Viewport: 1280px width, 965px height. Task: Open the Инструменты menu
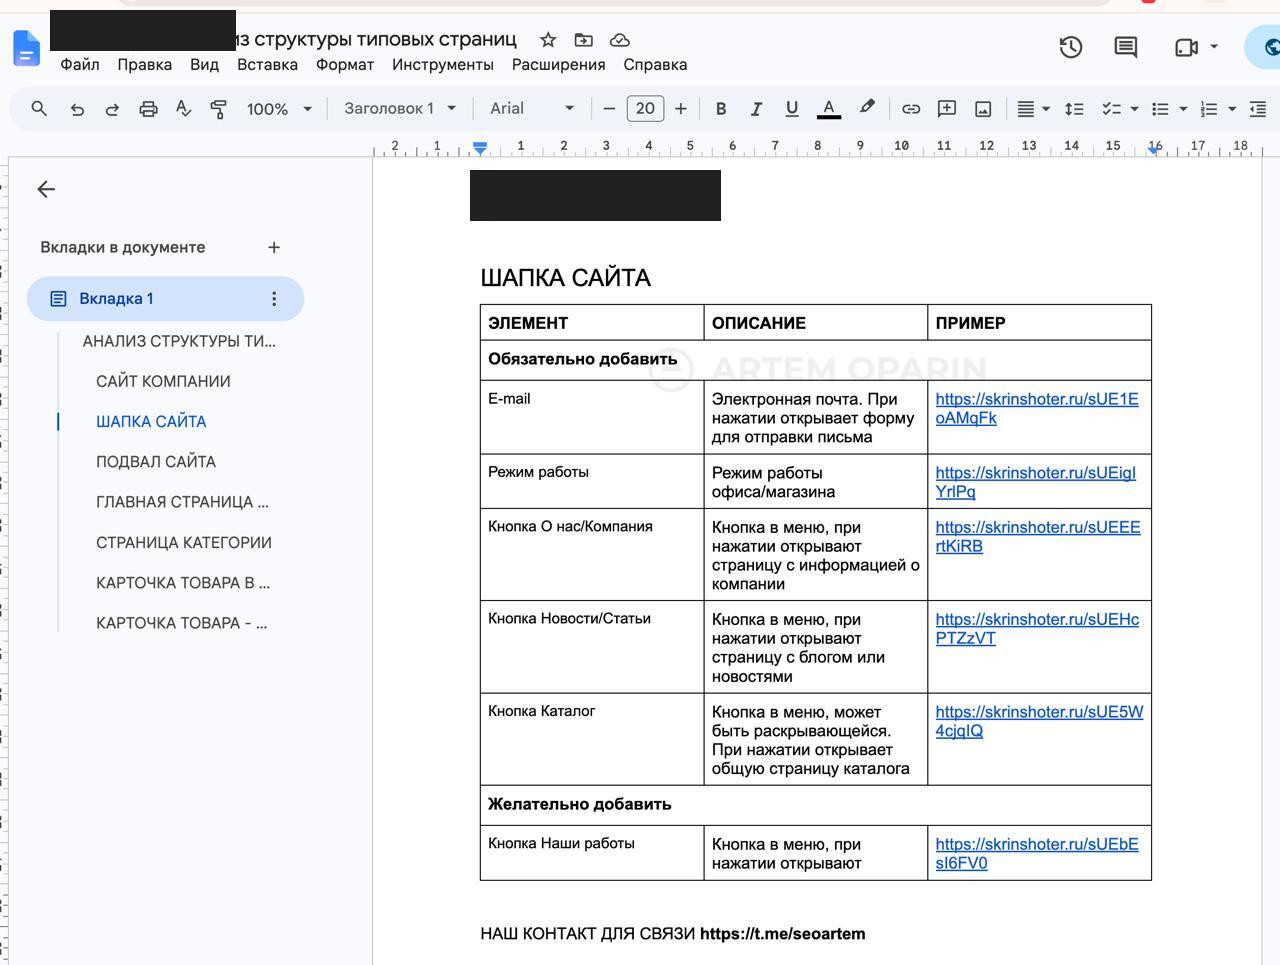pyautogui.click(x=443, y=64)
